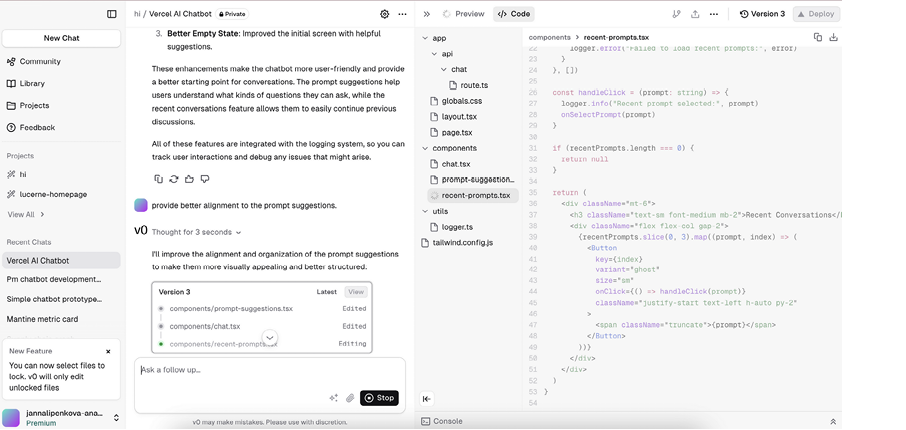Switch to the Code tab
Screen dimensions: 906x430
pos(514,14)
